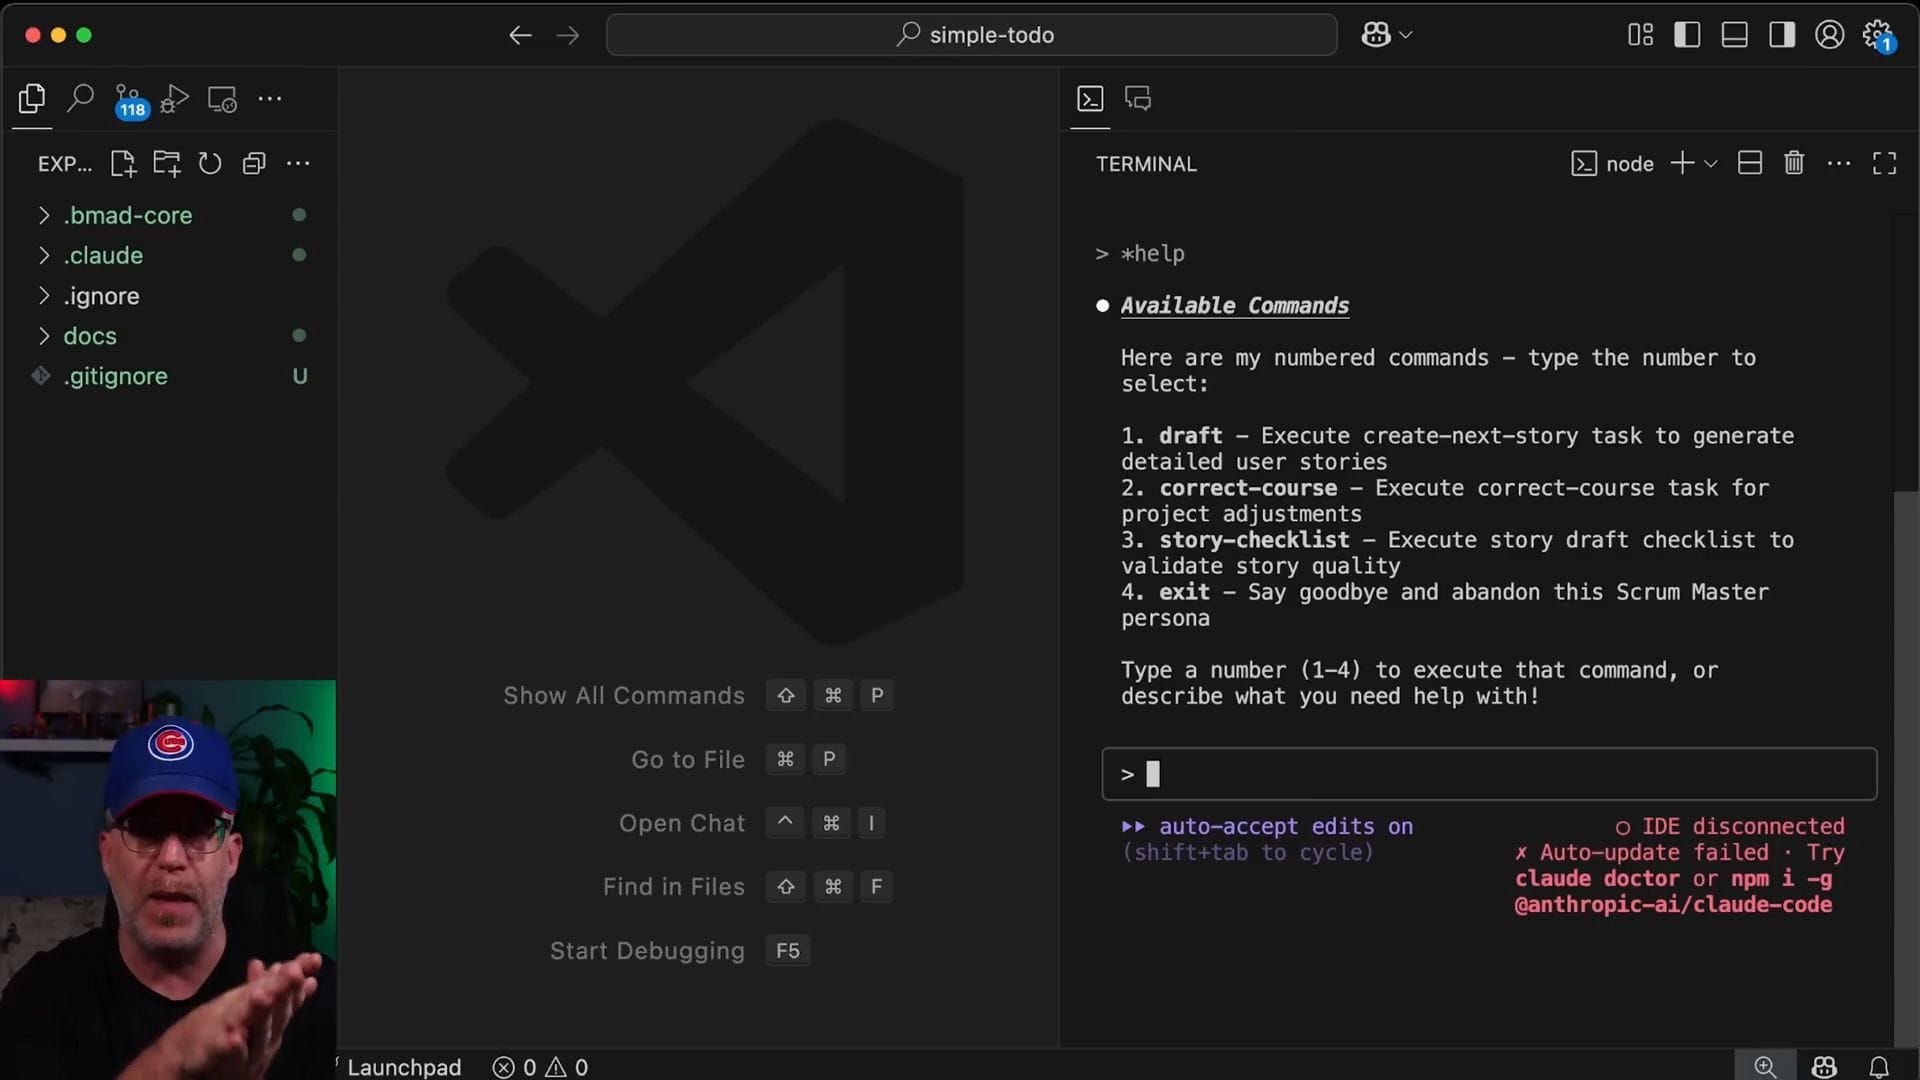
Task: Expand the docs folder
Action: point(90,336)
